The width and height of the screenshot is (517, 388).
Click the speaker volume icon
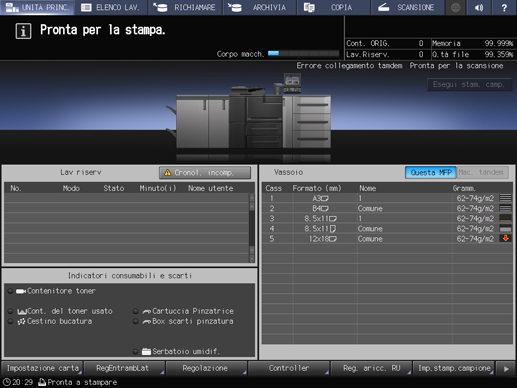coord(479,7)
